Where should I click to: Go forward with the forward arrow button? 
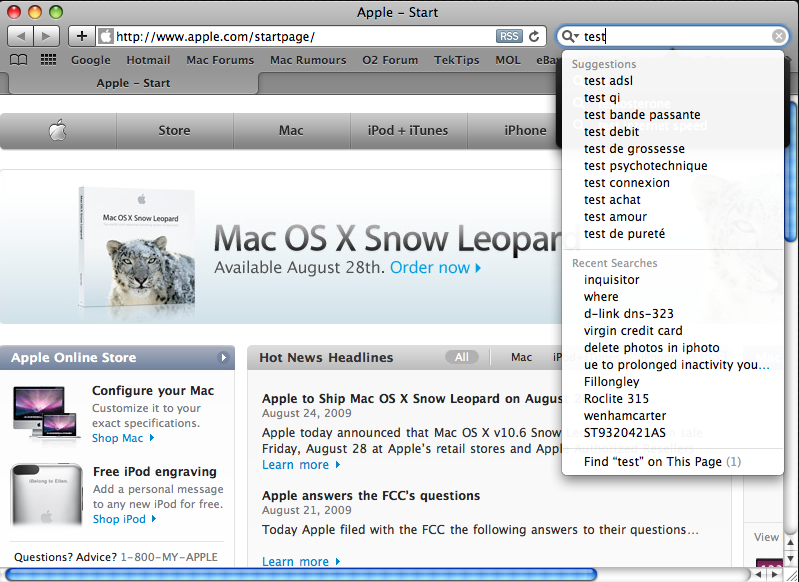click(46, 36)
